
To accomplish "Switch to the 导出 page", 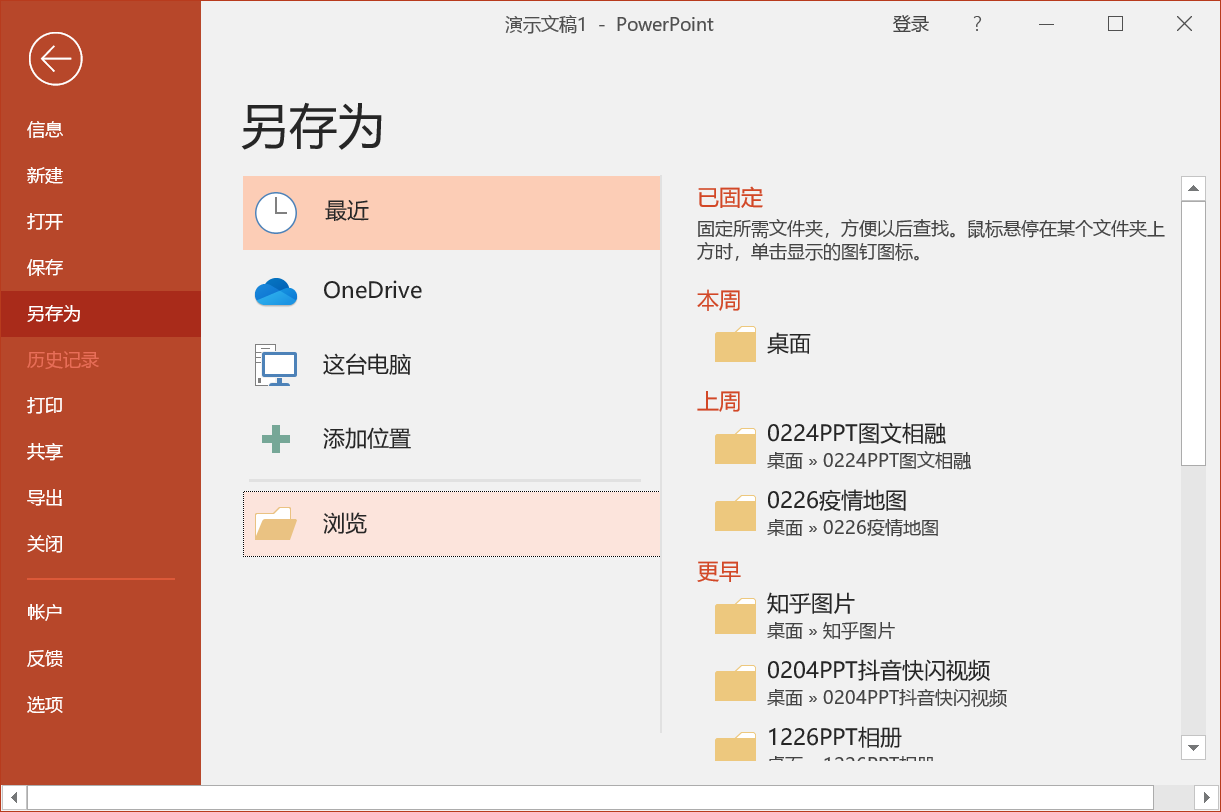I will [x=45, y=497].
